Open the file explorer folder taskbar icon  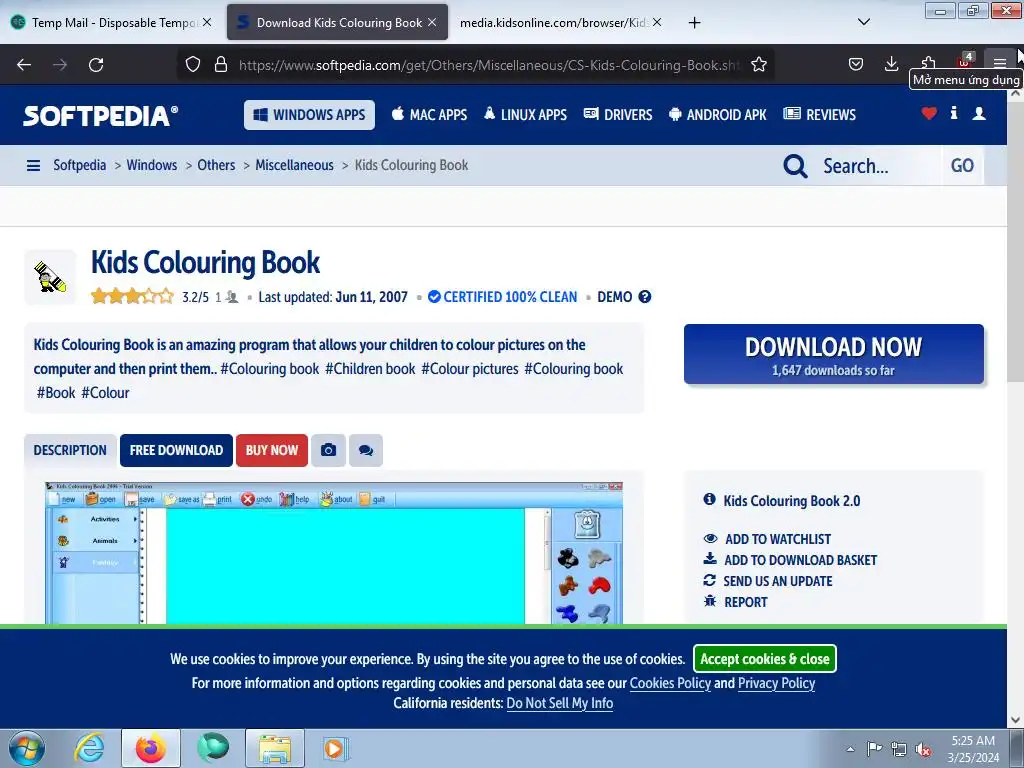tap(275, 748)
